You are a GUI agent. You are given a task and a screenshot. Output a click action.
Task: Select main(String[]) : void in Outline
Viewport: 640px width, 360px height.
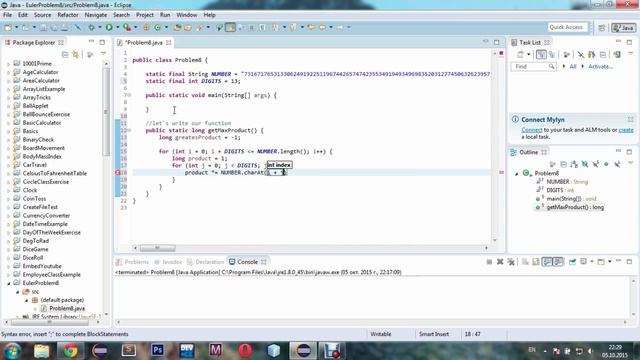pyautogui.click(x=571, y=199)
